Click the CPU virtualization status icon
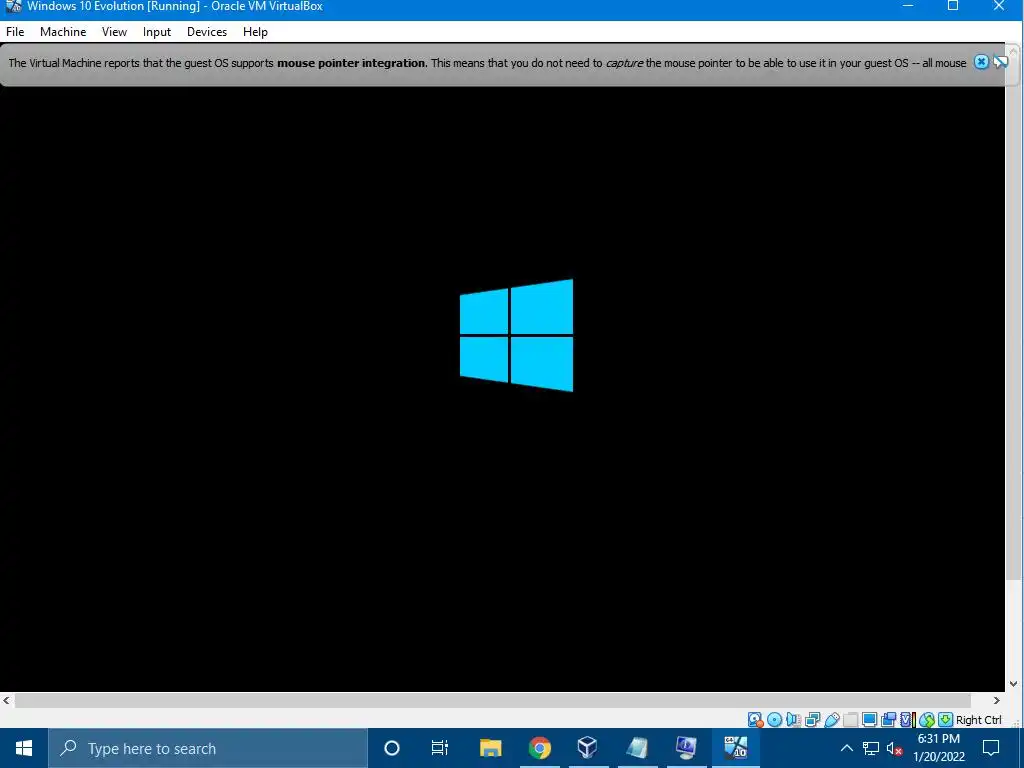This screenshot has width=1024, height=768. pyautogui.click(x=908, y=720)
